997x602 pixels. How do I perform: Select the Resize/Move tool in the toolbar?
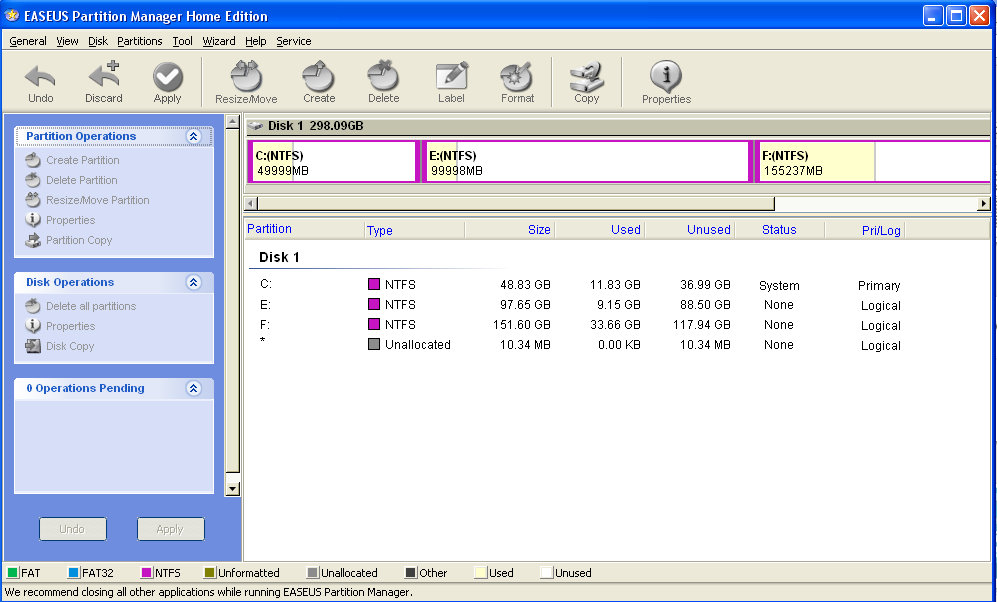coord(244,80)
